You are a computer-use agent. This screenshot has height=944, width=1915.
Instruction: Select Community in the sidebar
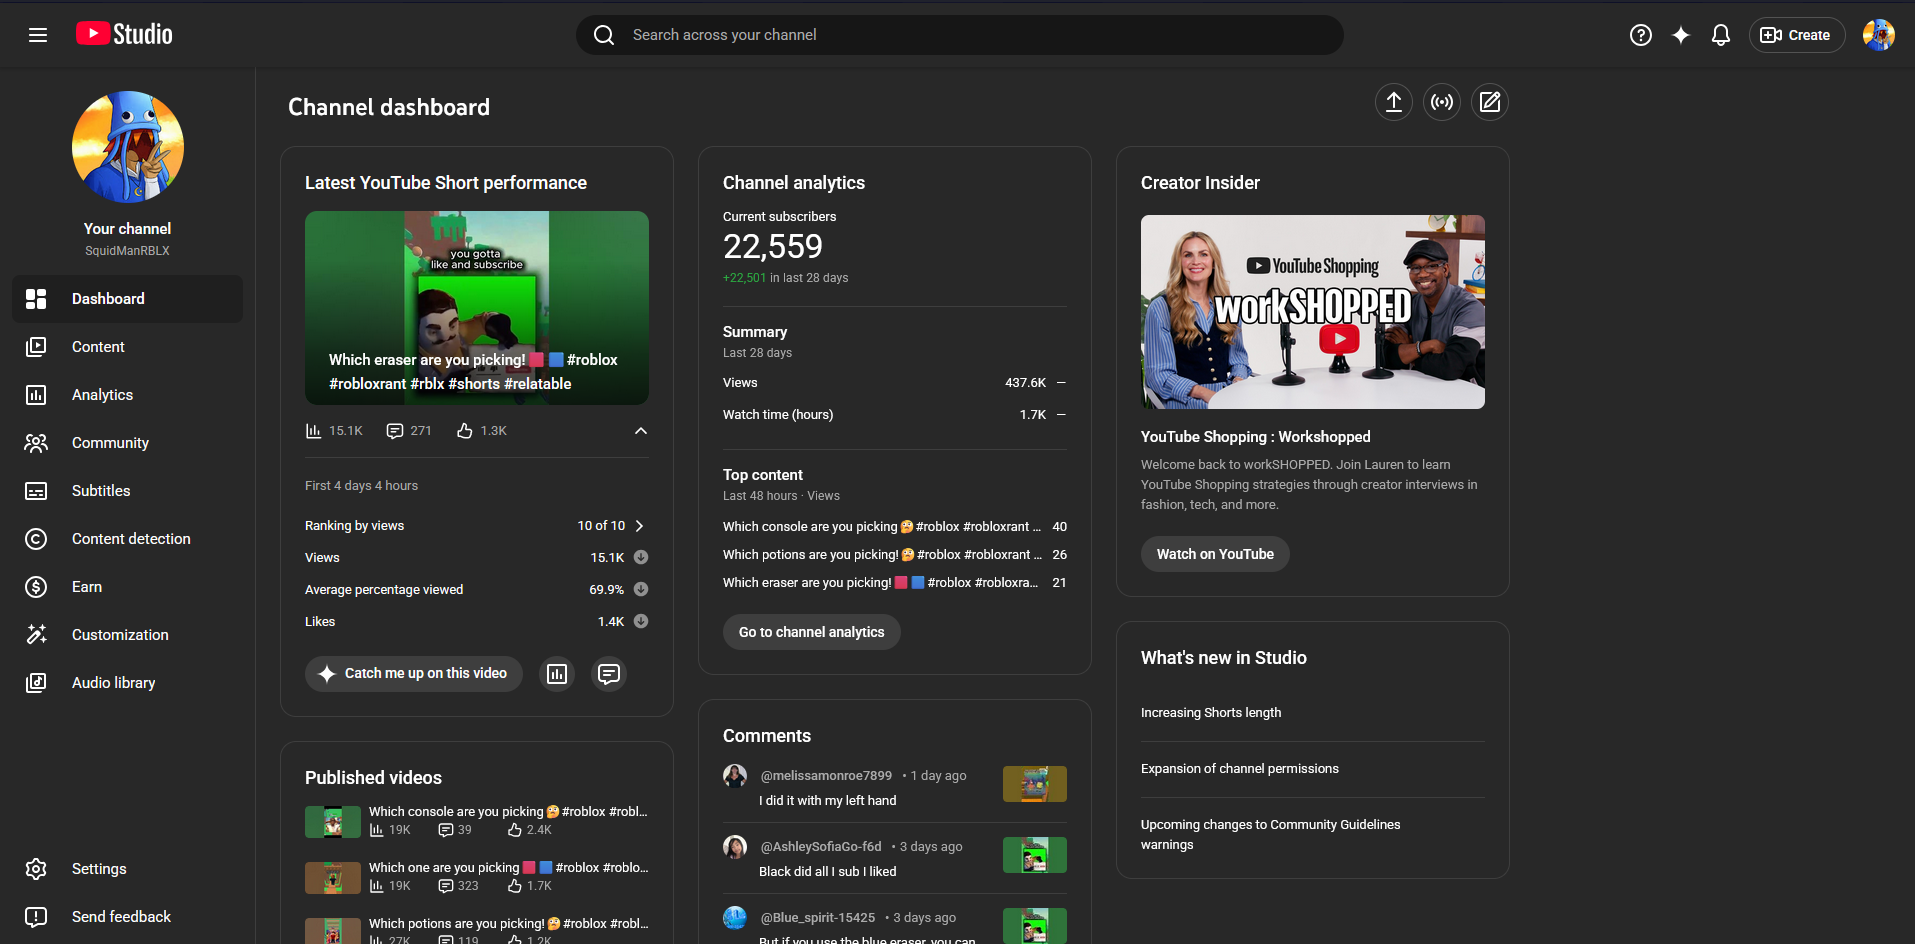(x=128, y=443)
